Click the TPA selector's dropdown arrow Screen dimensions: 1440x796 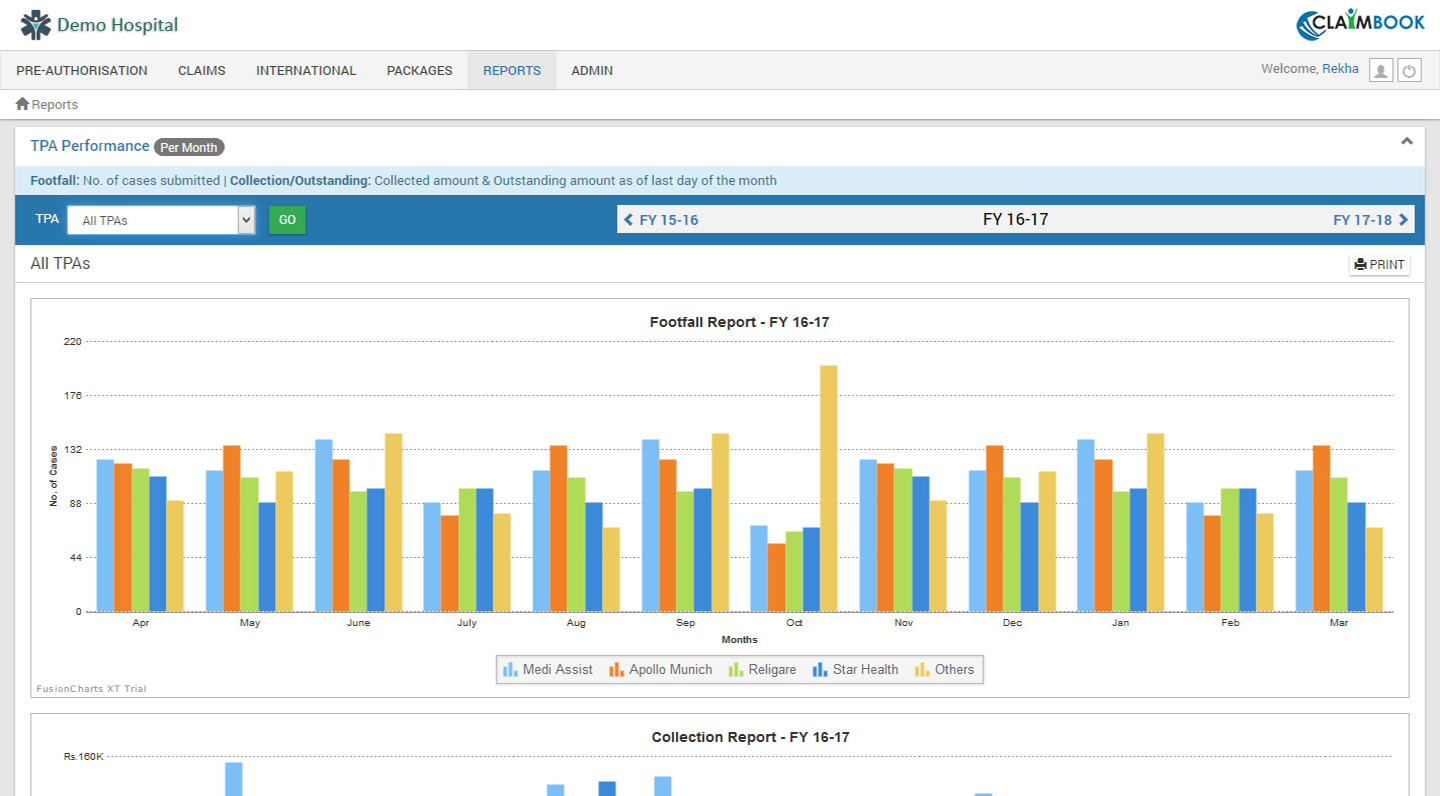[x=245, y=219]
